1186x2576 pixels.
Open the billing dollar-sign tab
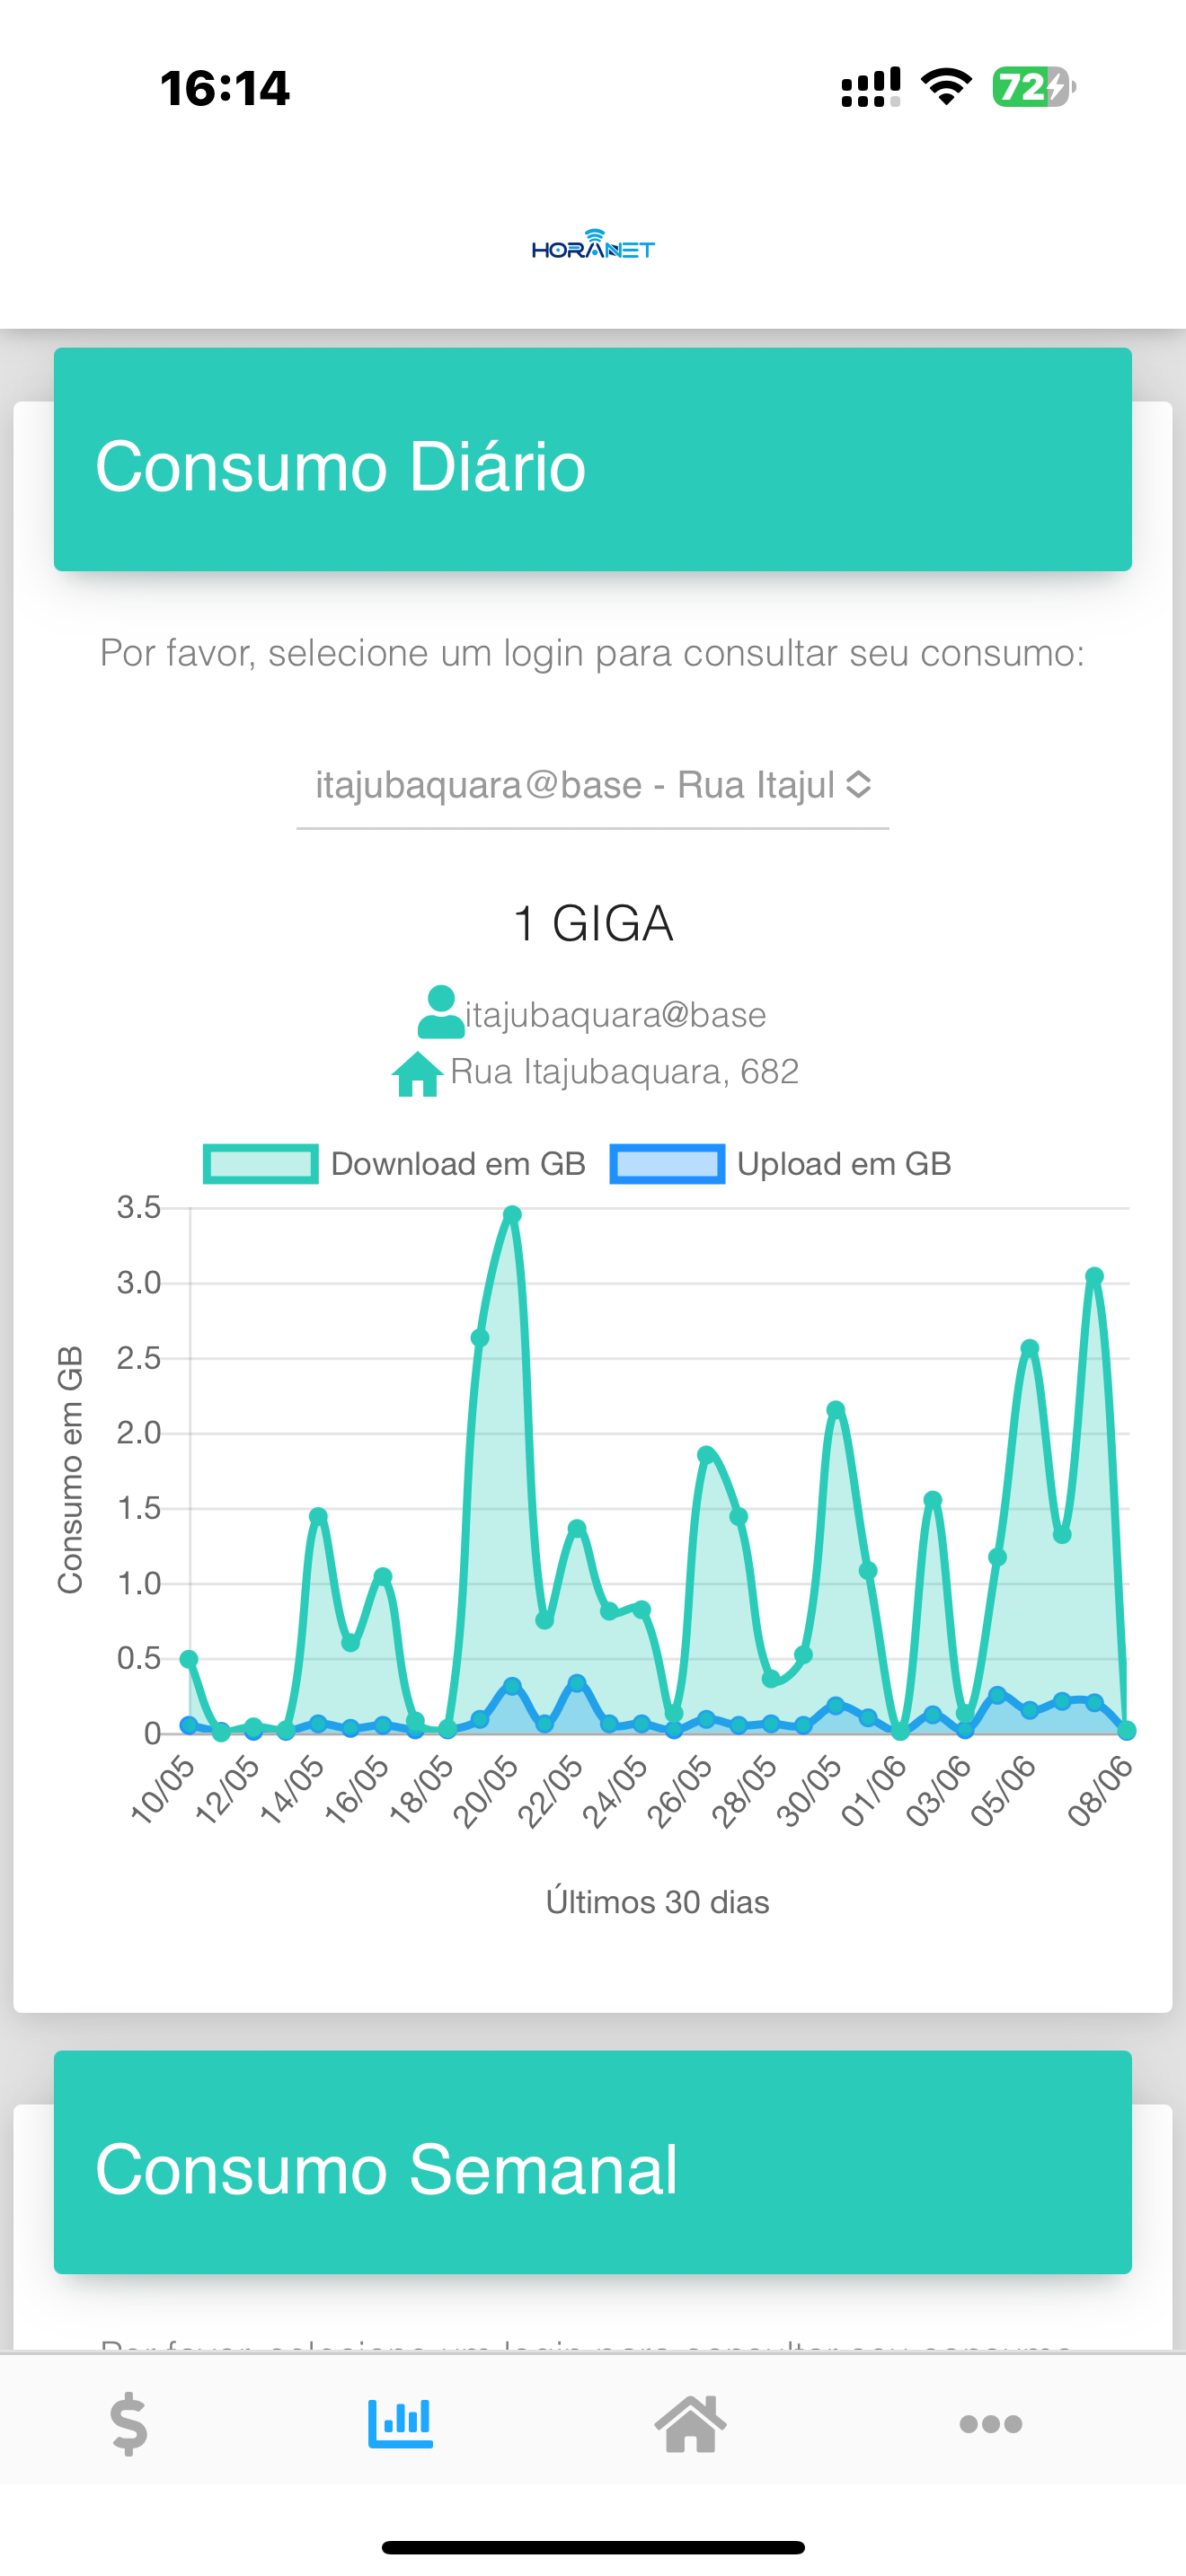coord(129,2422)
